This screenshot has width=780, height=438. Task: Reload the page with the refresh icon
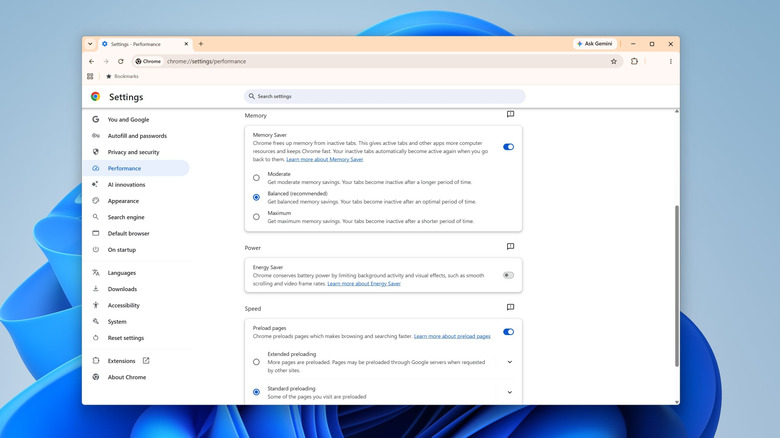(x=120, y=61)
